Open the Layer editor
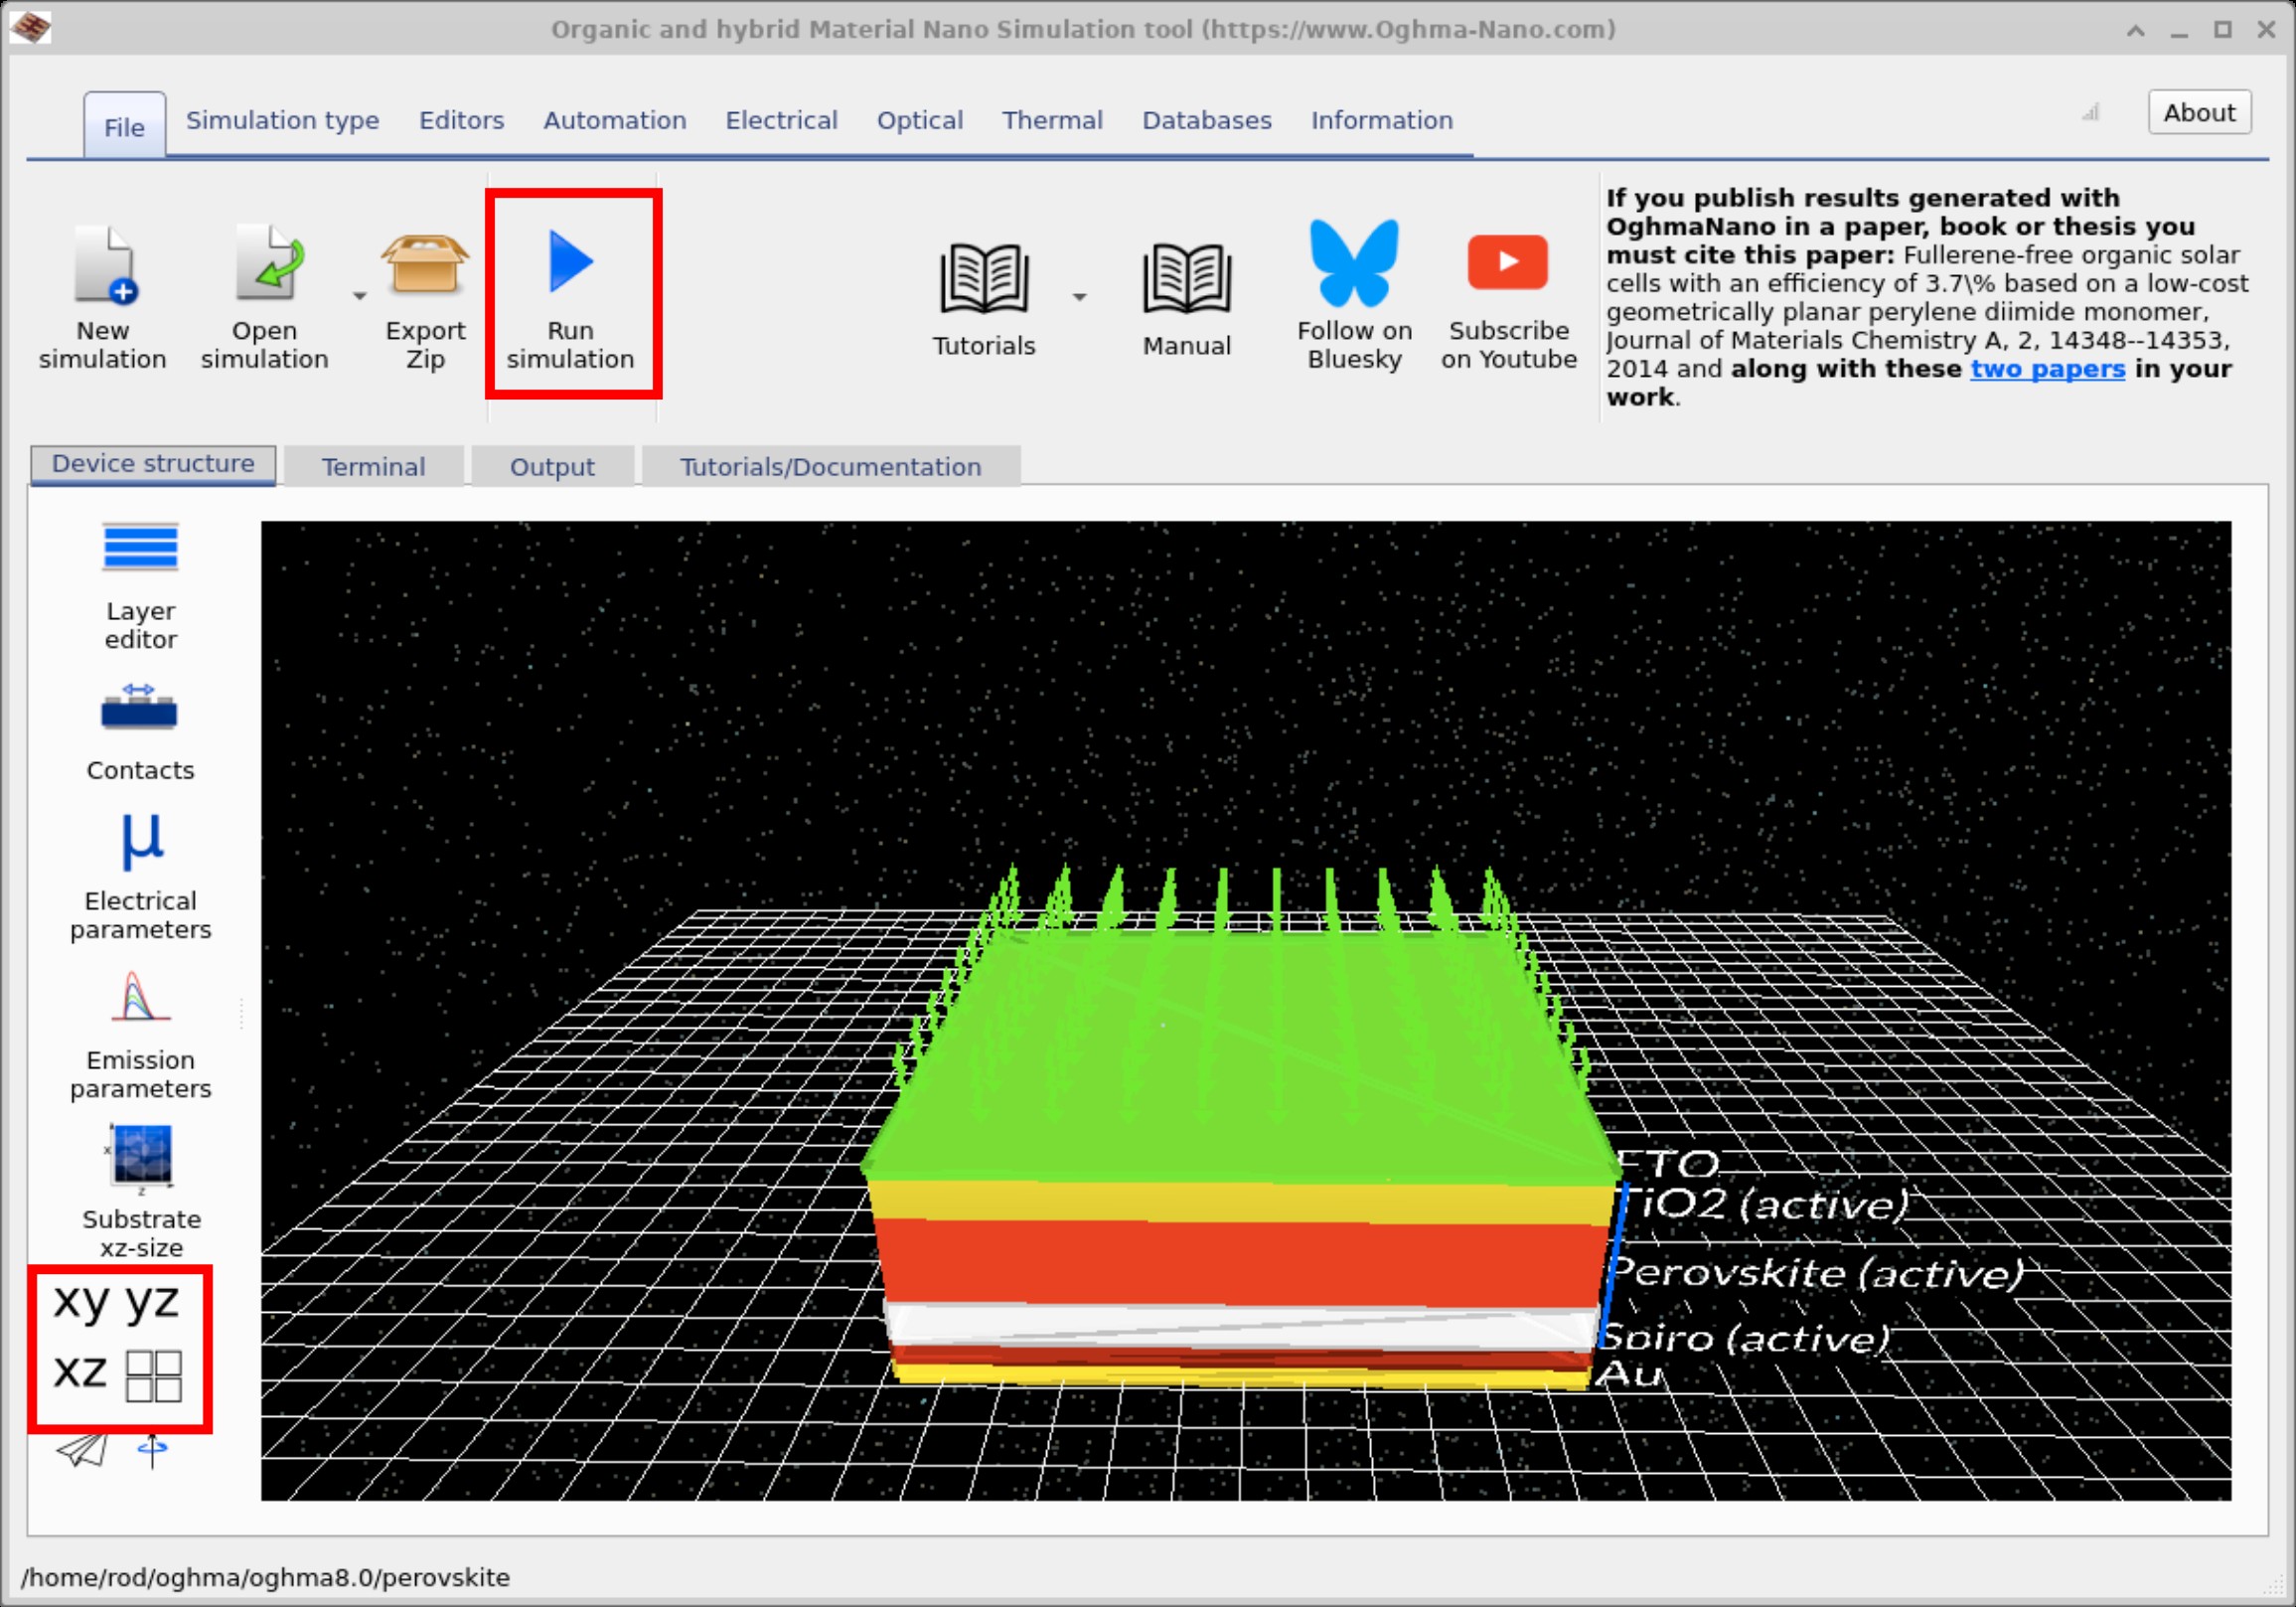2296x1607 pixels. click(x=140, y=548)
